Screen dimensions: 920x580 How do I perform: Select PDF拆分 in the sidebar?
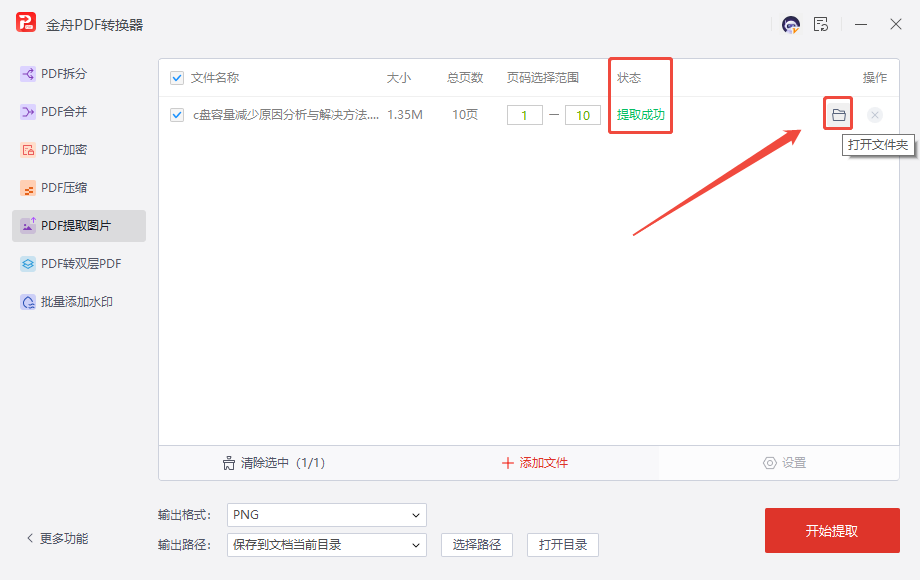click(79, 74)
